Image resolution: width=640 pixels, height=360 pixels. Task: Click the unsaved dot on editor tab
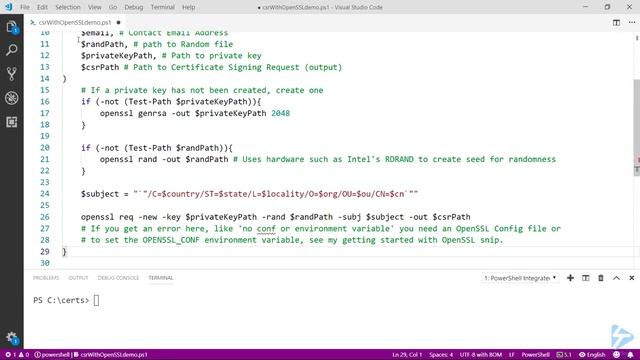(118, 22)
